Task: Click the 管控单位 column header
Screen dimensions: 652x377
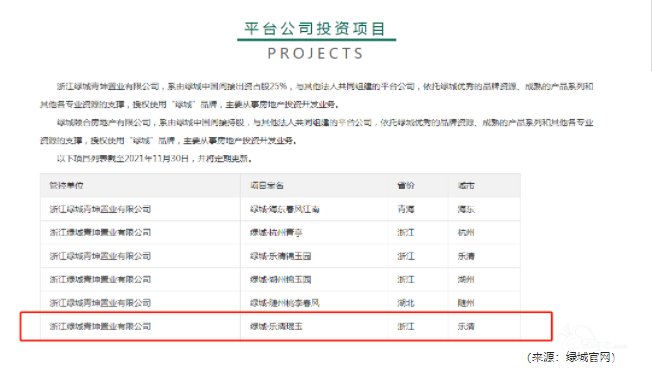Action: 66,185
